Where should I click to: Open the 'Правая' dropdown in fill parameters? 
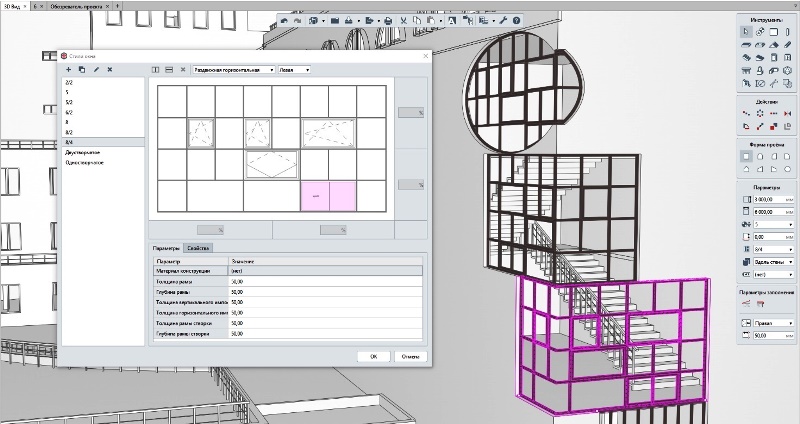point(773,323)
